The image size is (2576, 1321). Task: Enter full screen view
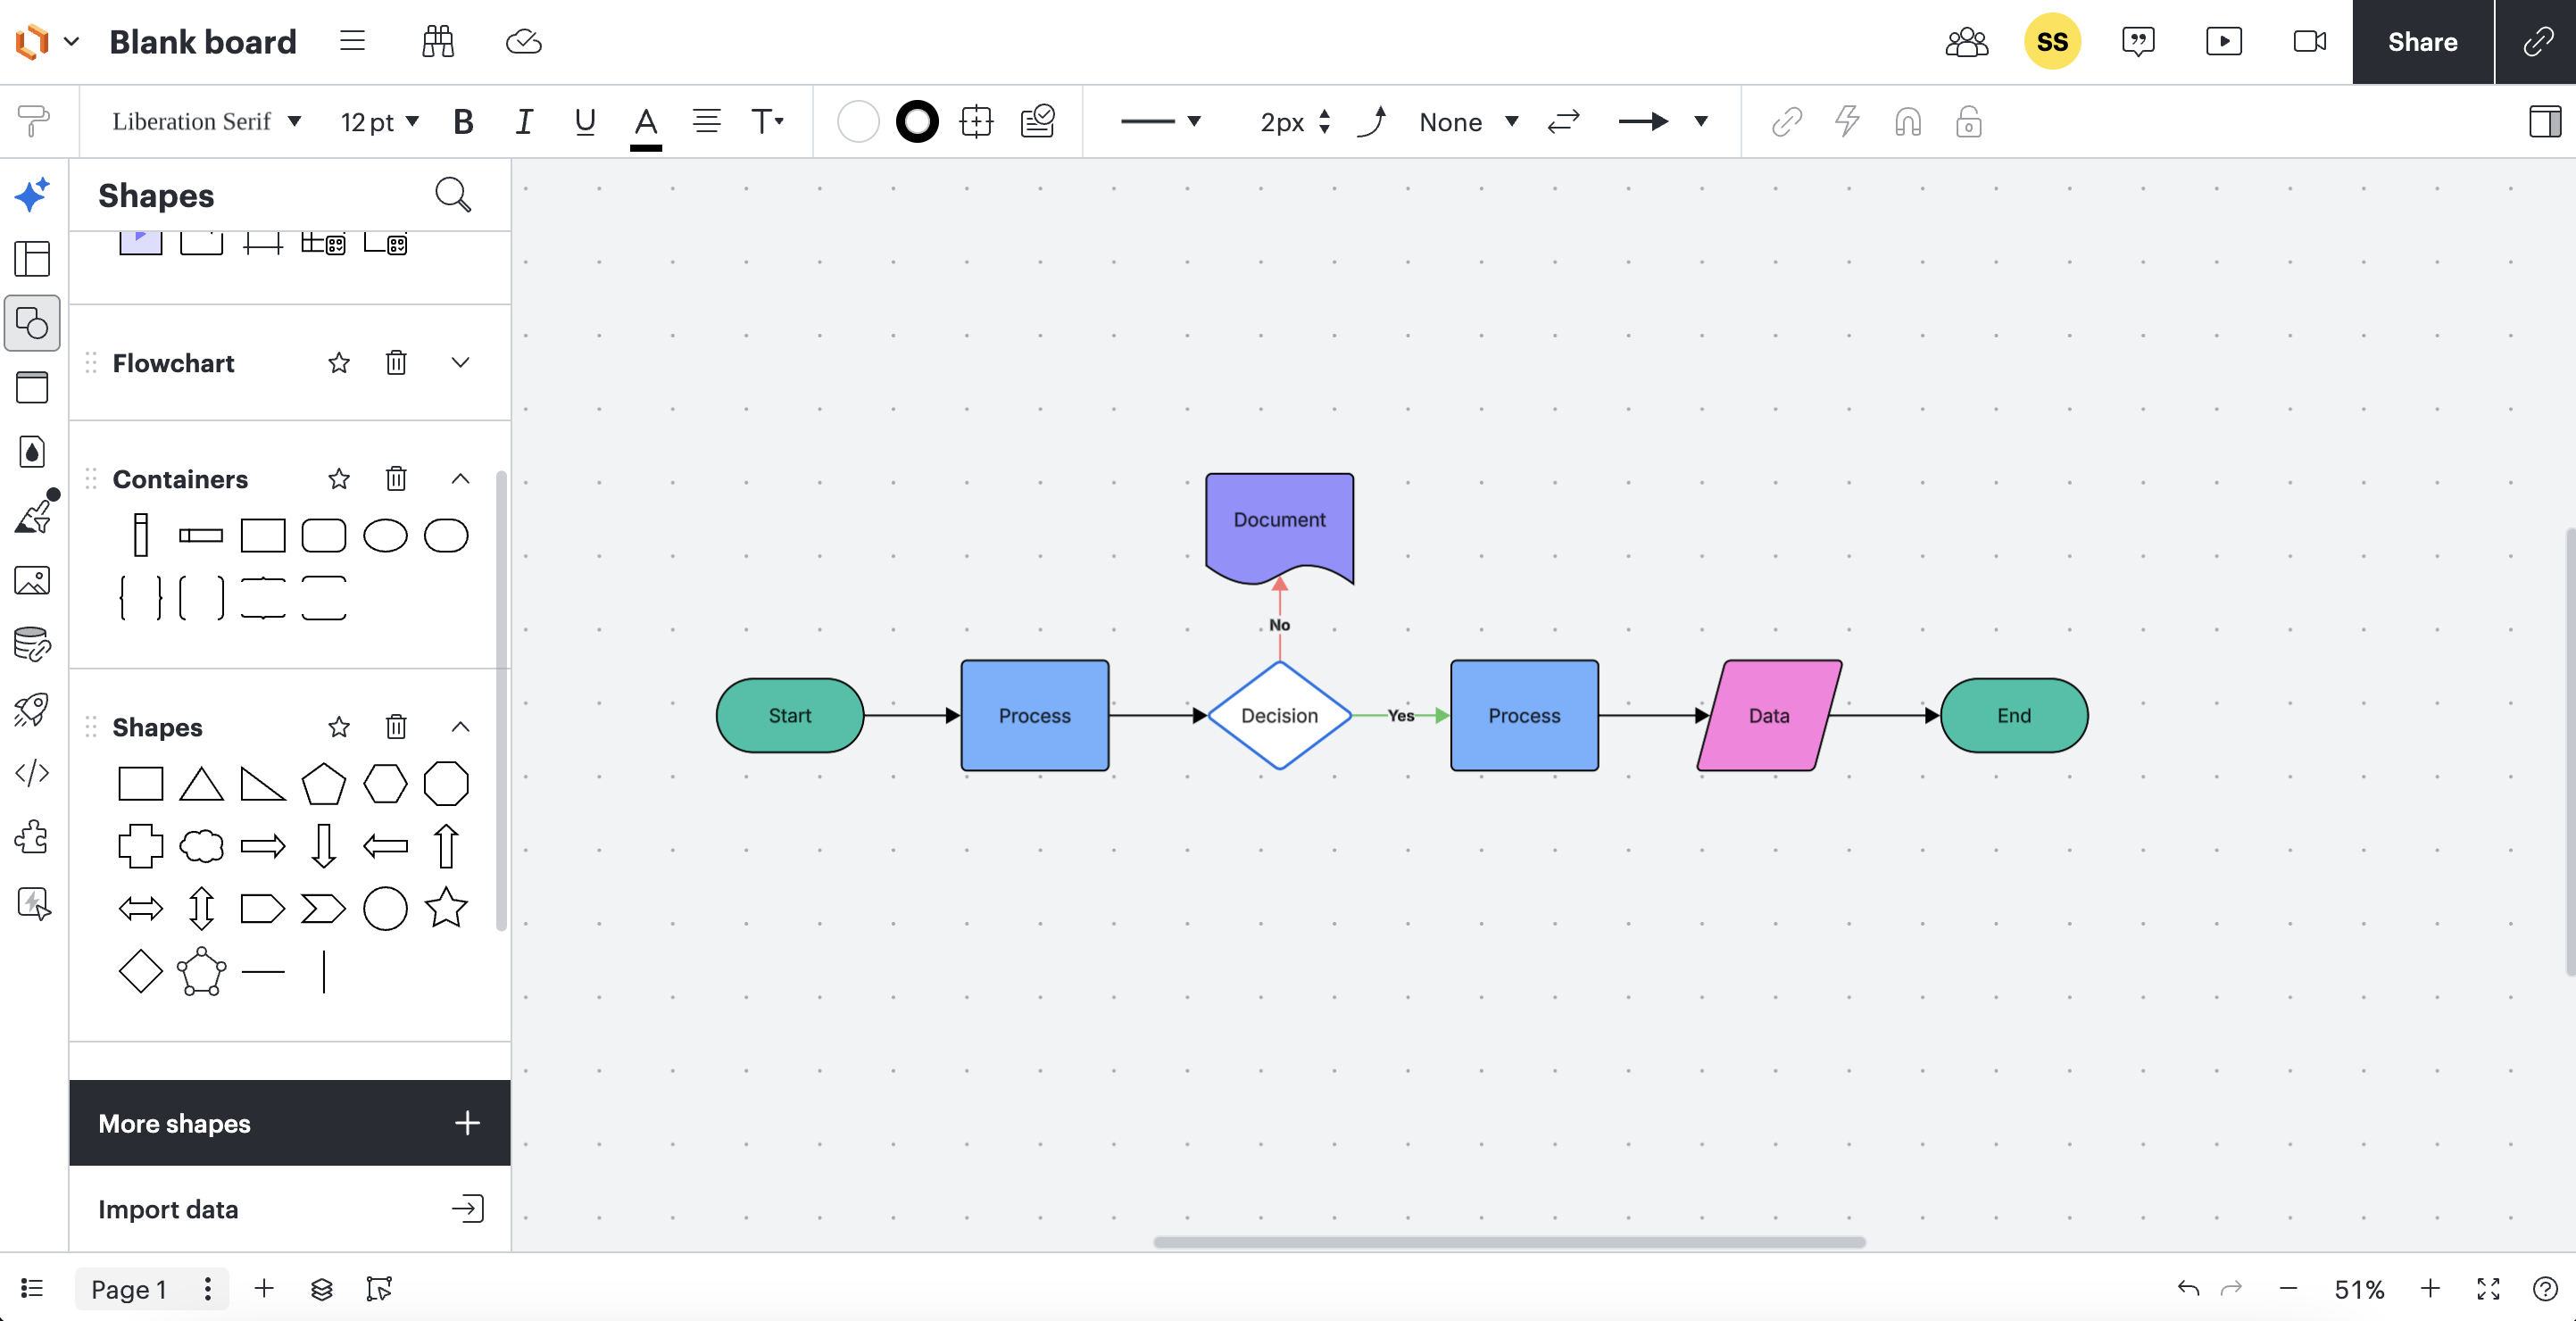click(x=2488, y=1288)
